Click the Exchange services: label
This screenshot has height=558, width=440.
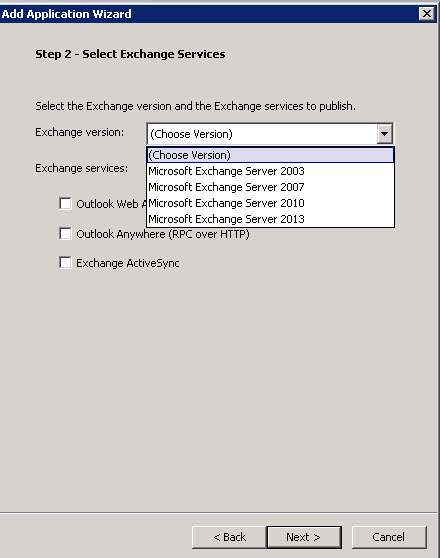tap(81, 168)
